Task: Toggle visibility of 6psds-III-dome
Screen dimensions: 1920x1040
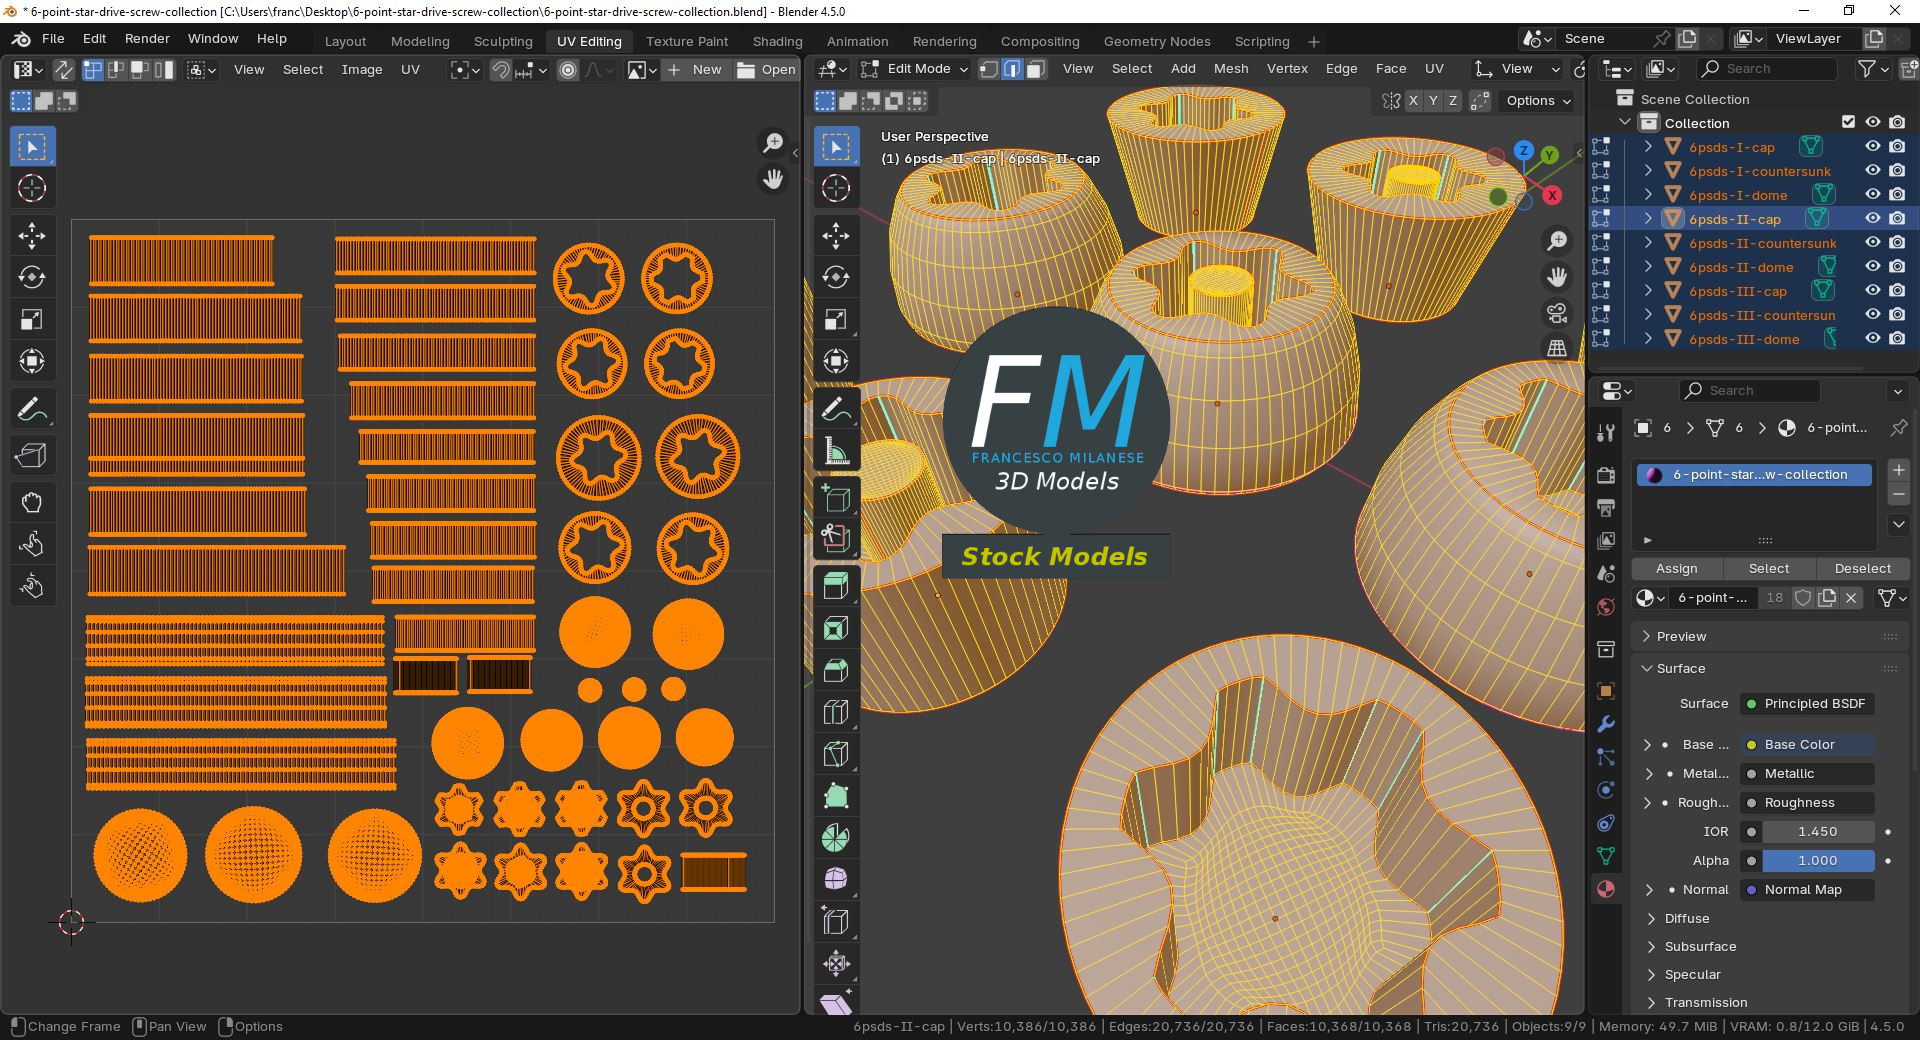Action: [x=1873, y=339]
